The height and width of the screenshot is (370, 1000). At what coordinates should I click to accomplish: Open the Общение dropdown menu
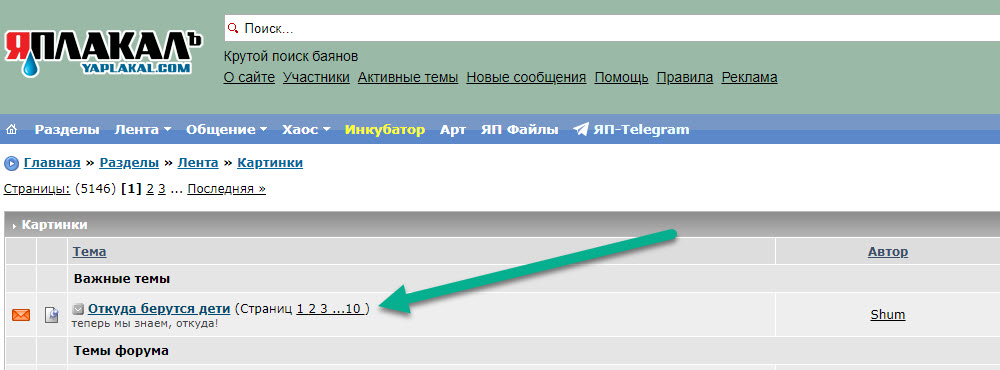pos(226,130)
